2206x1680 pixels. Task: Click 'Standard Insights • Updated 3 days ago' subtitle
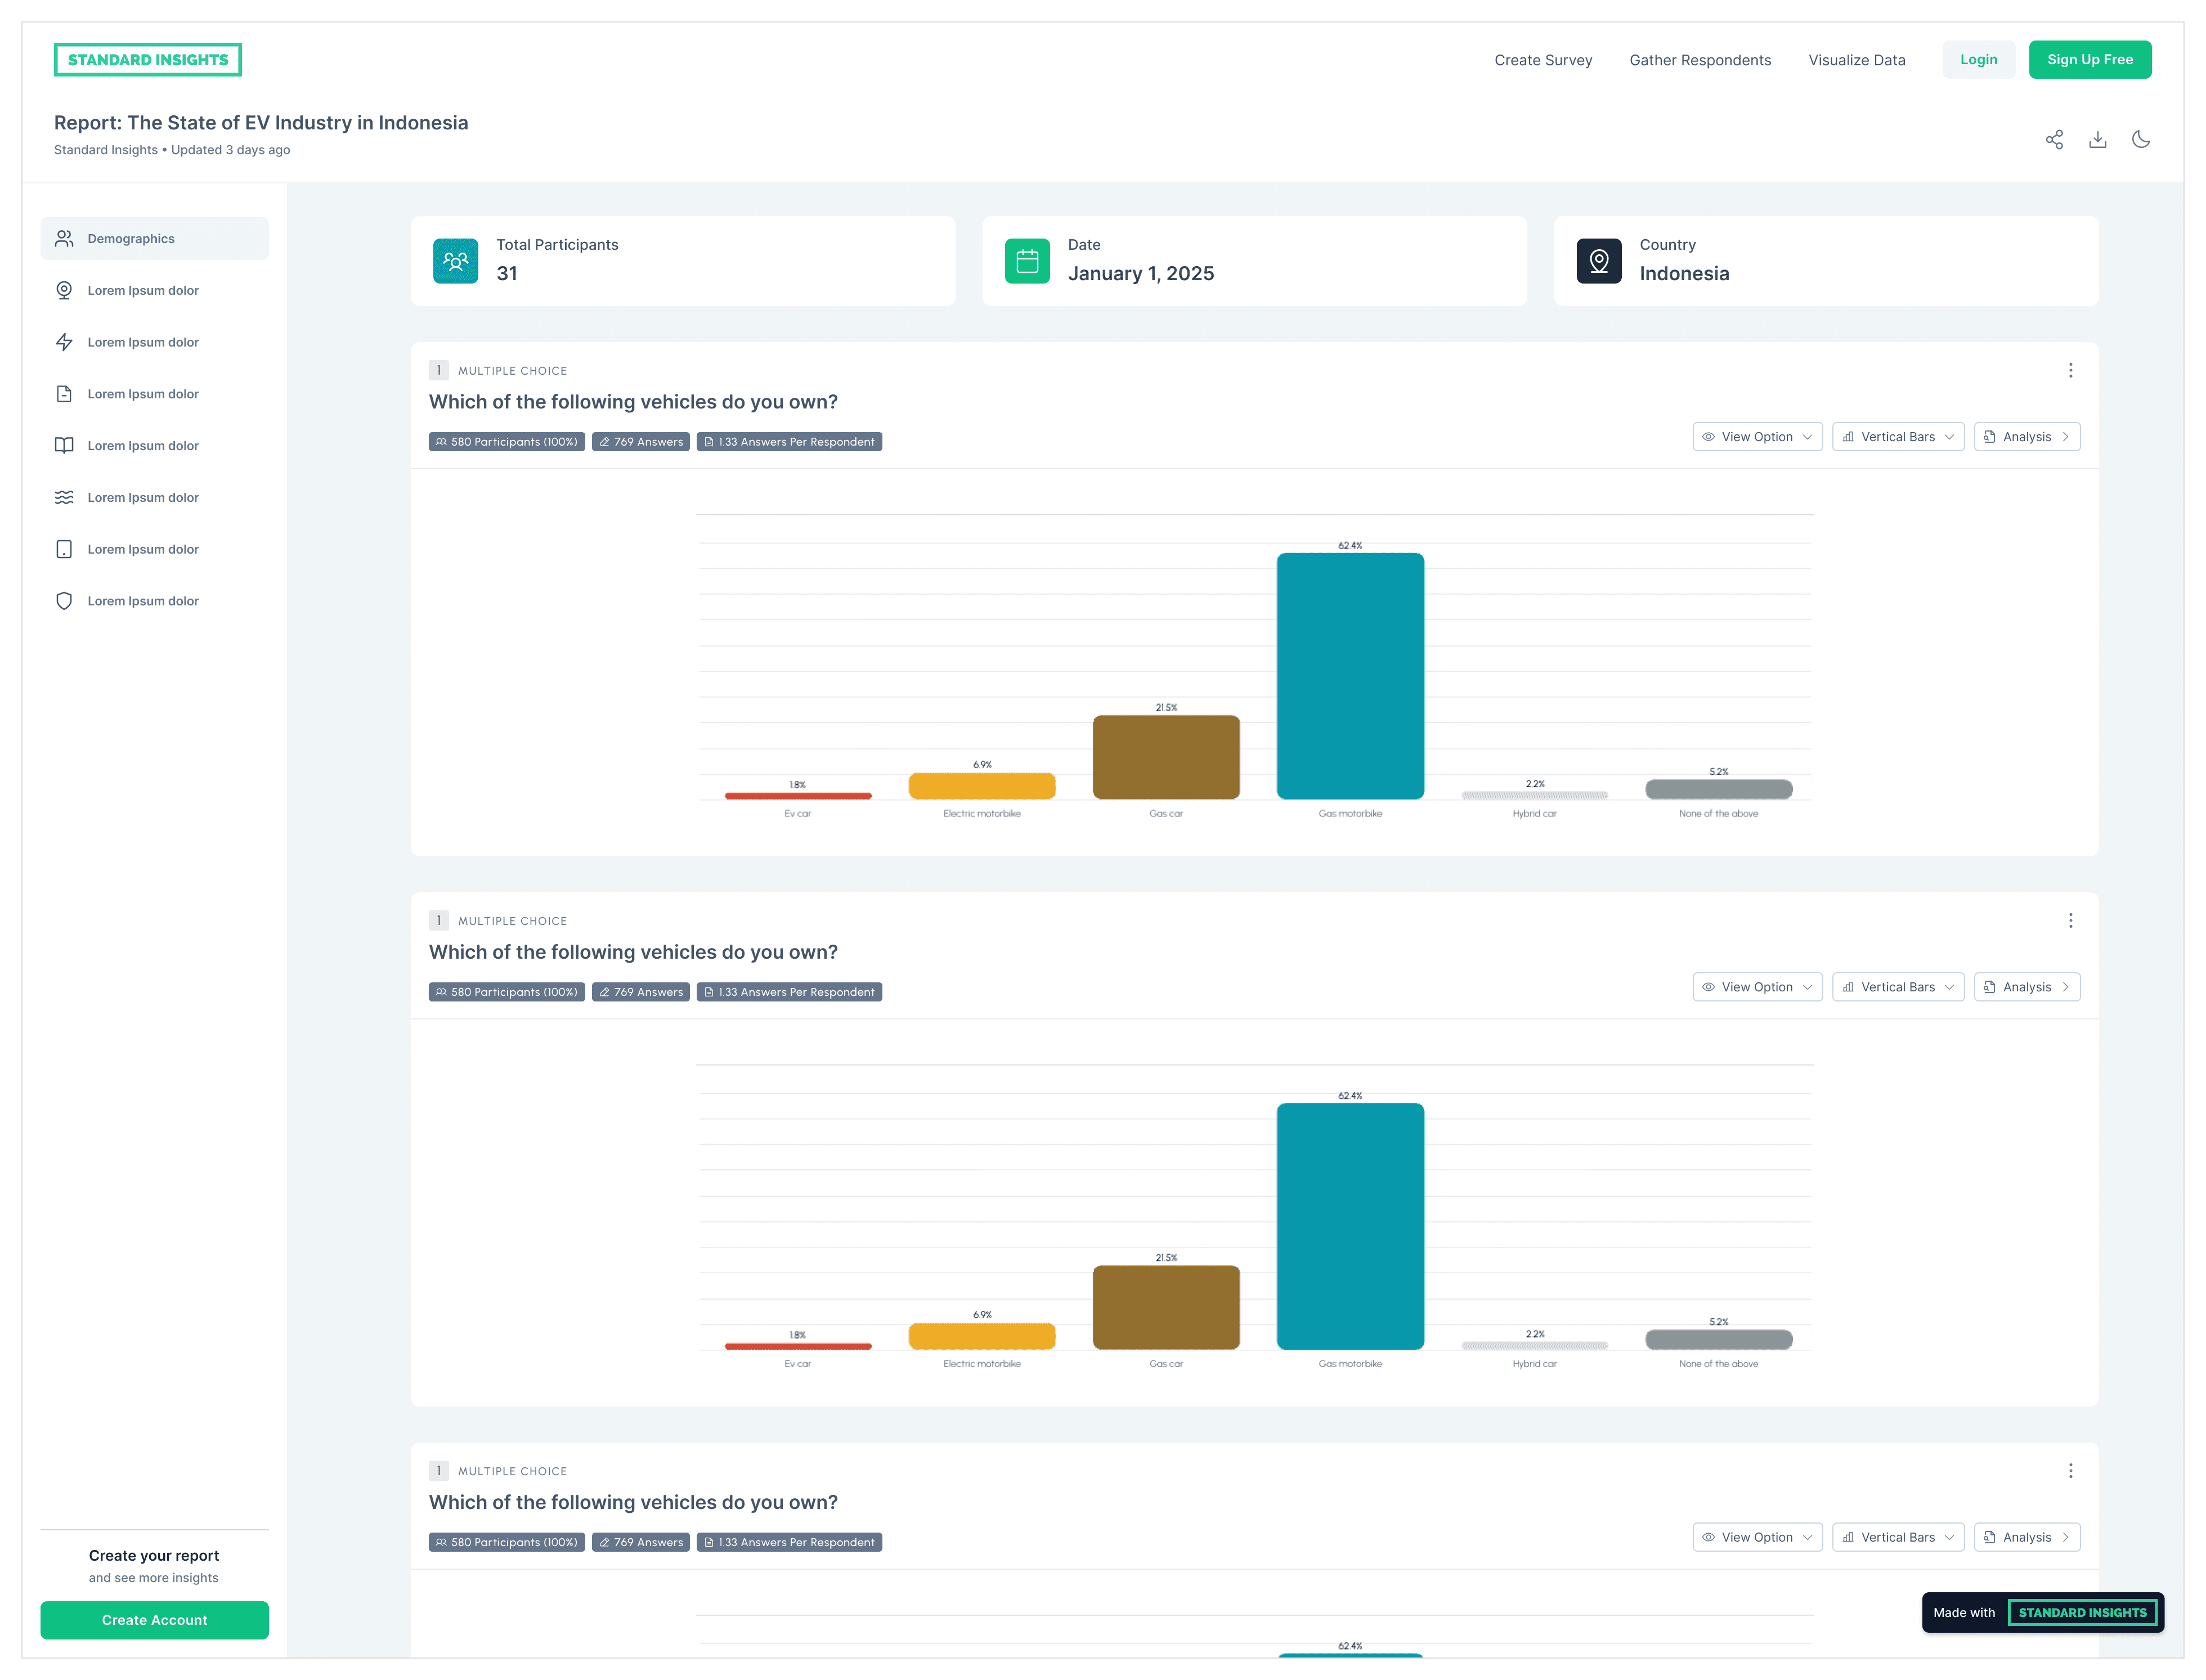pos(172,150)
